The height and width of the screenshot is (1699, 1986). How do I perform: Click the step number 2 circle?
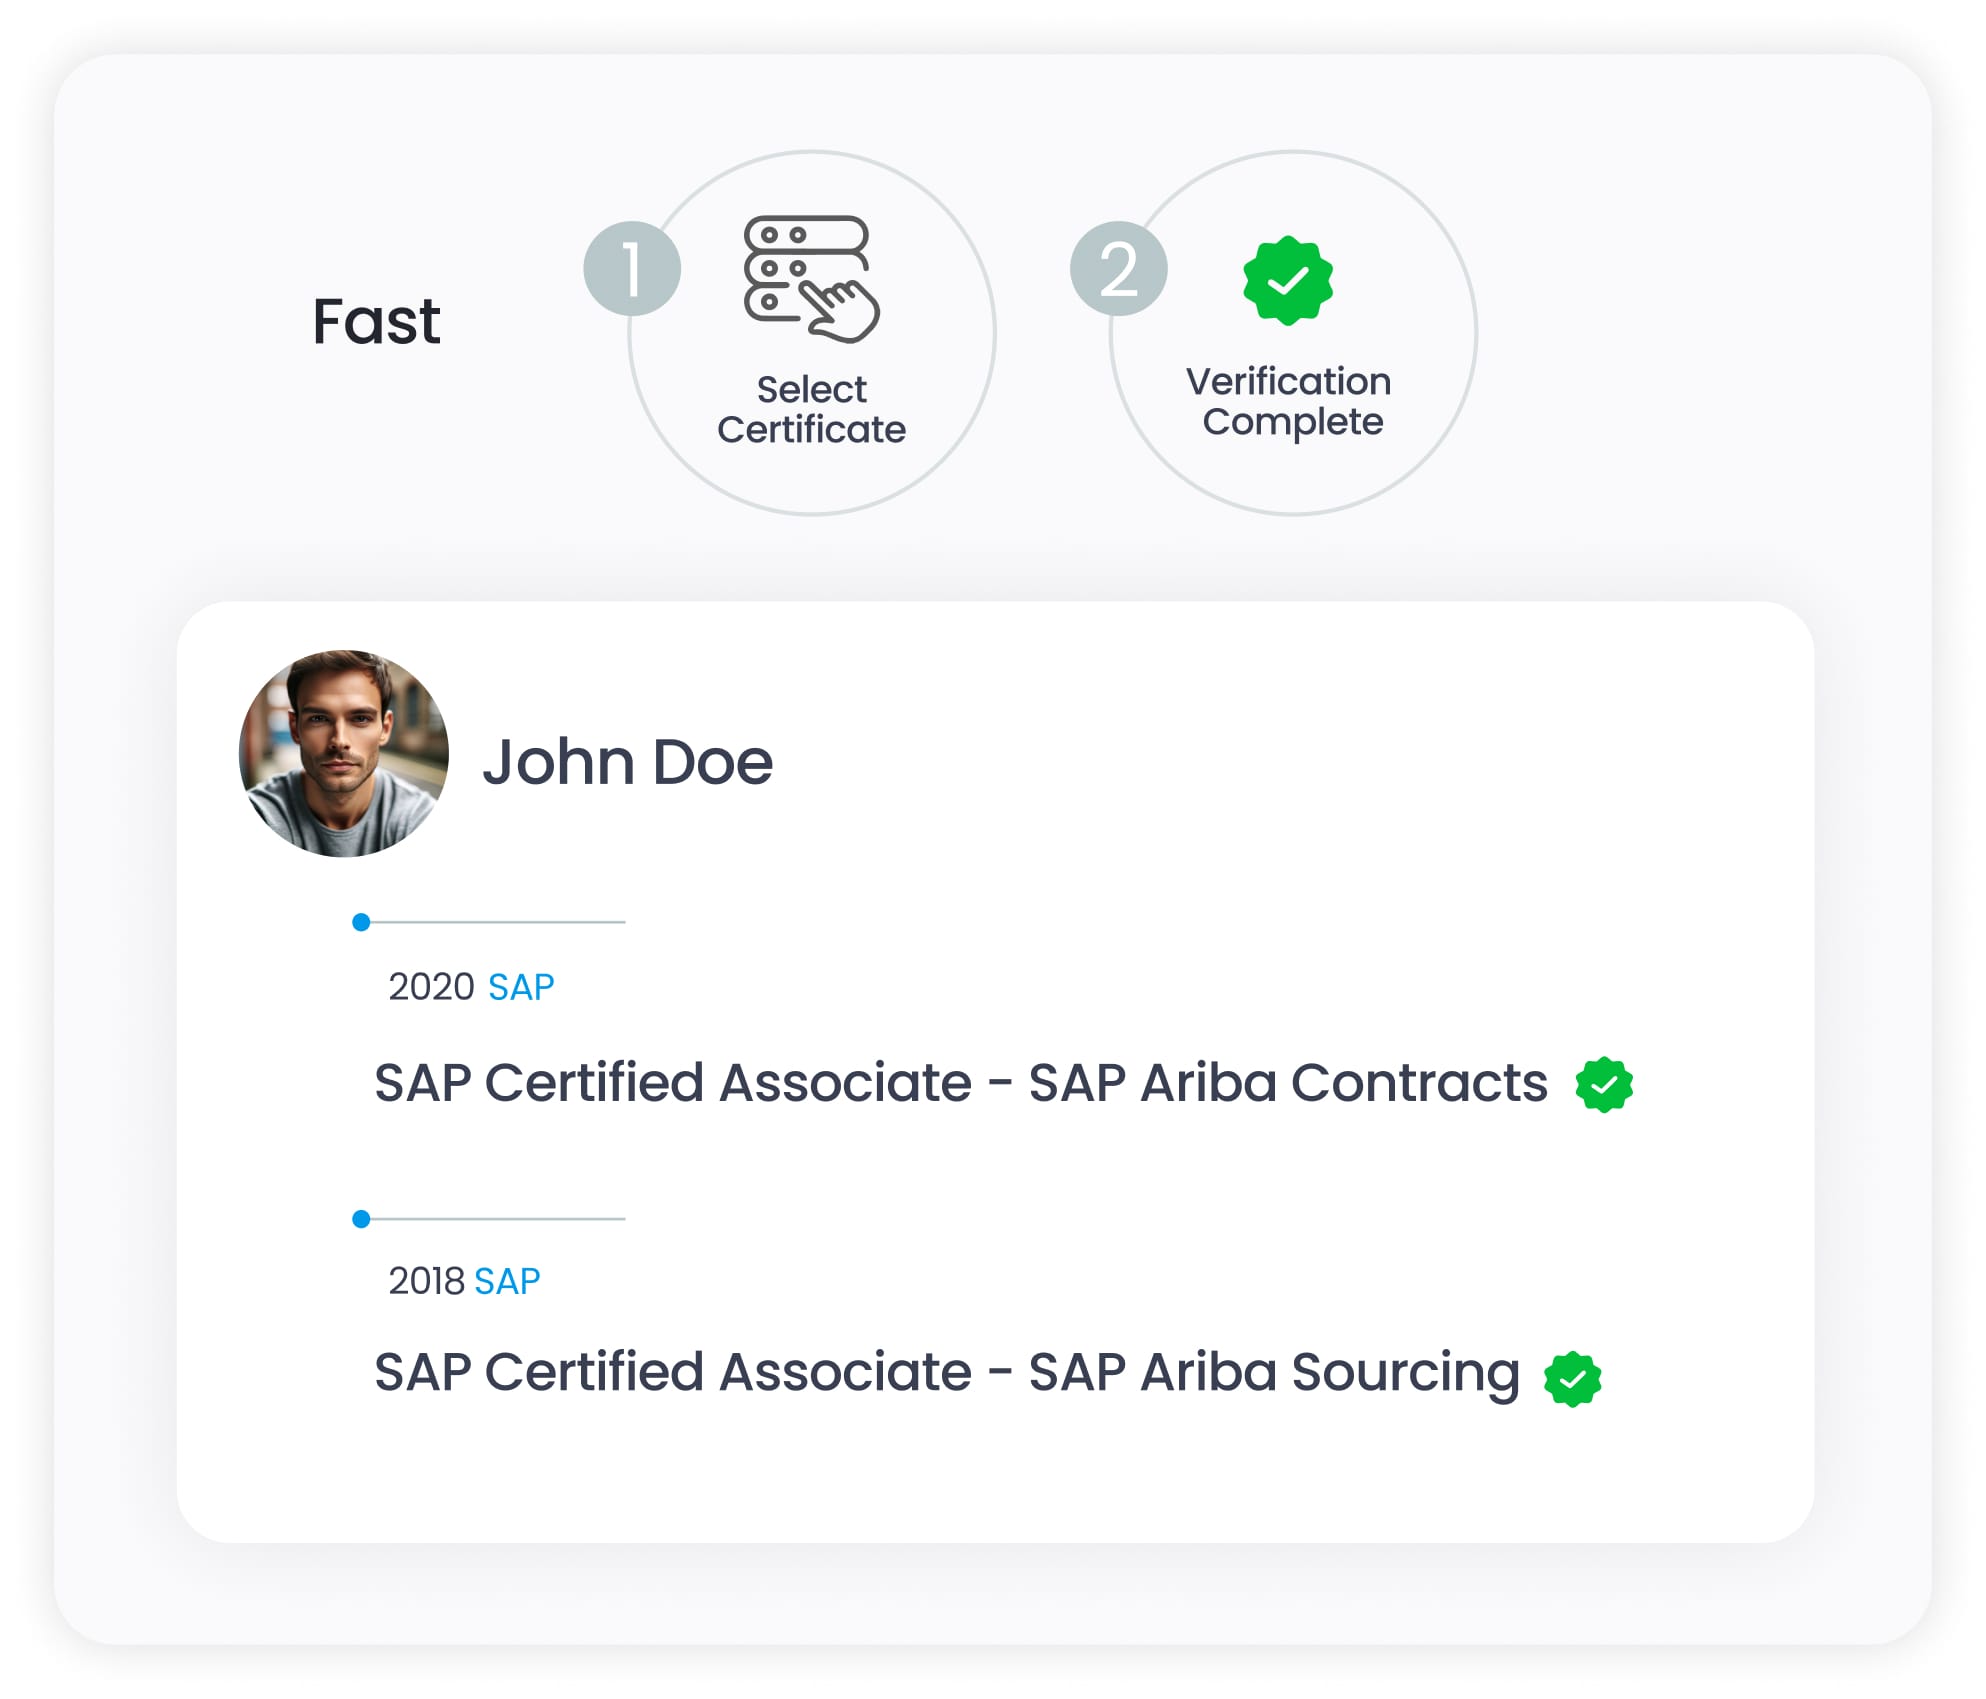click(x=1118, y=269)
